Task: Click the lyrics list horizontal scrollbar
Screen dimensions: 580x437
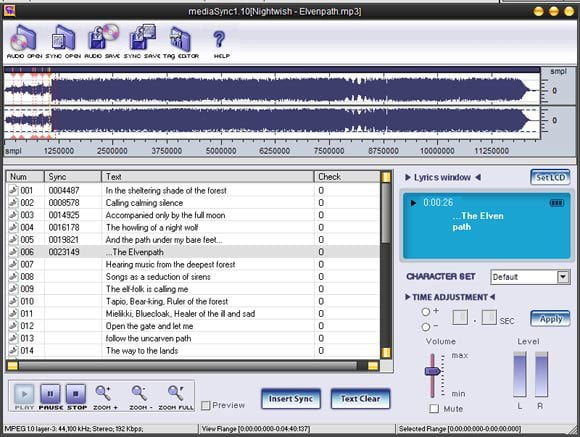Action: (192, 366)
